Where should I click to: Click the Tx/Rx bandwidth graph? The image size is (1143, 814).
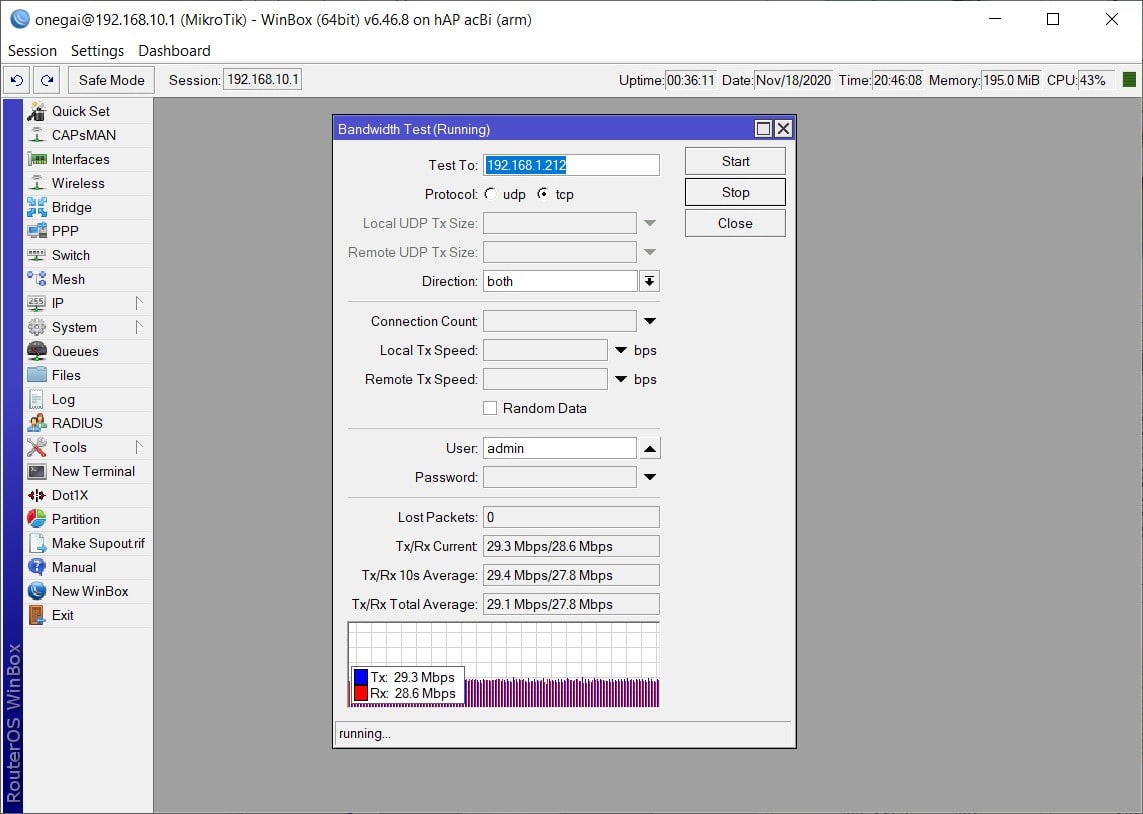pyautogui.click(x=504, y=664)
